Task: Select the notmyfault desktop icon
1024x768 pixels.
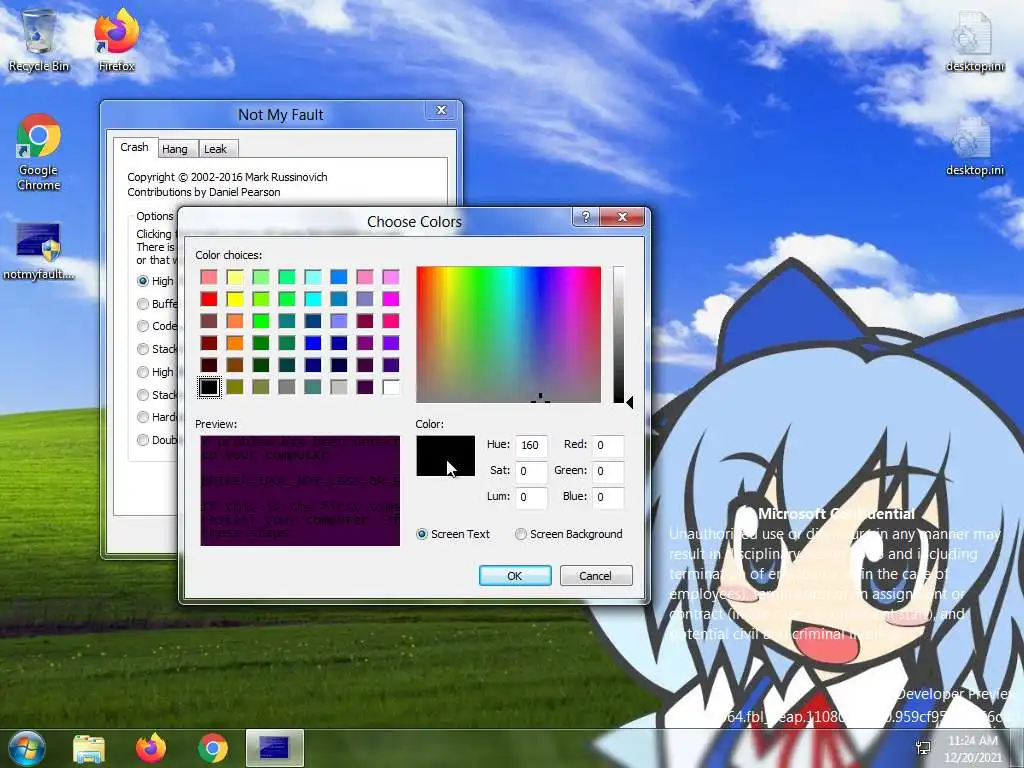Action: (39, 251)
